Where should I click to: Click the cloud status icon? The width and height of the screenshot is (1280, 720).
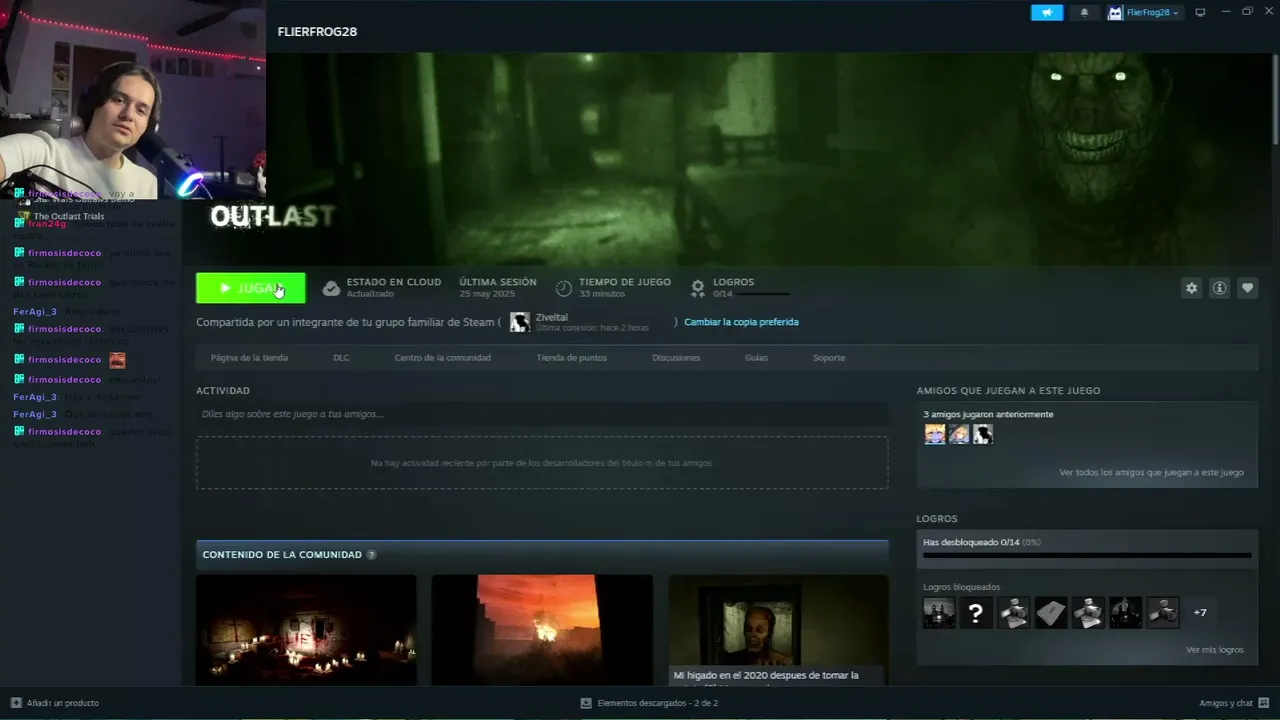(331, 288)
